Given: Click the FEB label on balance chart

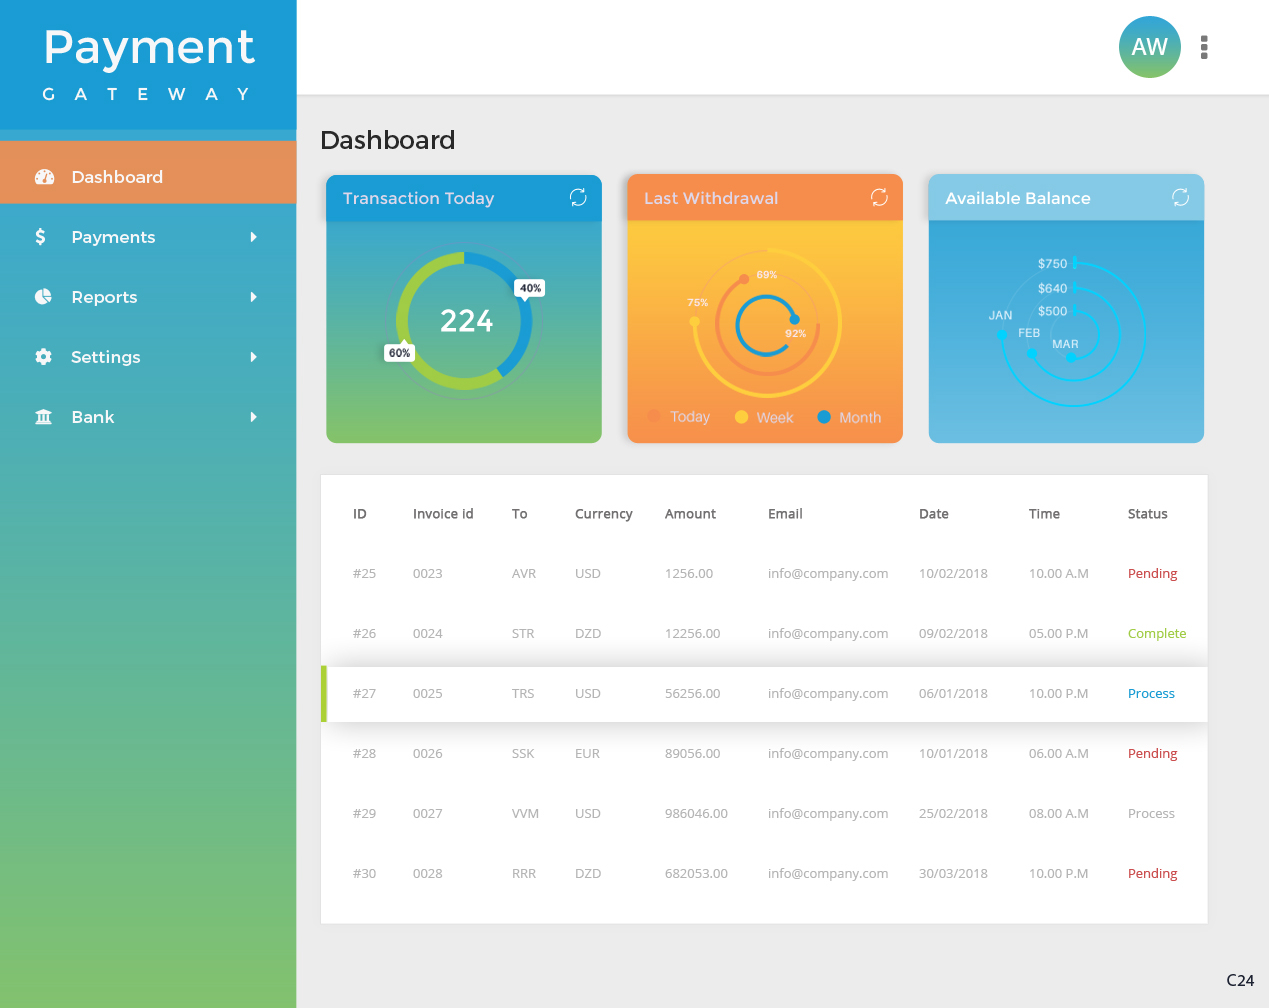Looking at the screenshot, I should pyautogui.click(x=1029, y=333).
